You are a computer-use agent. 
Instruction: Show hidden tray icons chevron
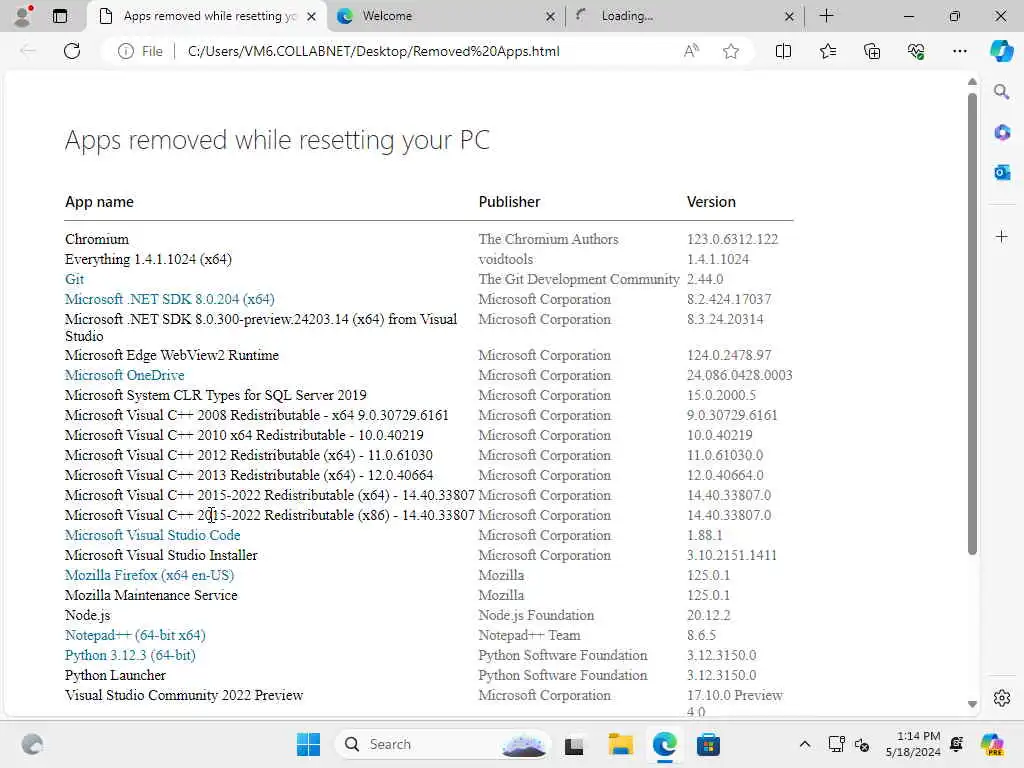click(x=805, y=744)
